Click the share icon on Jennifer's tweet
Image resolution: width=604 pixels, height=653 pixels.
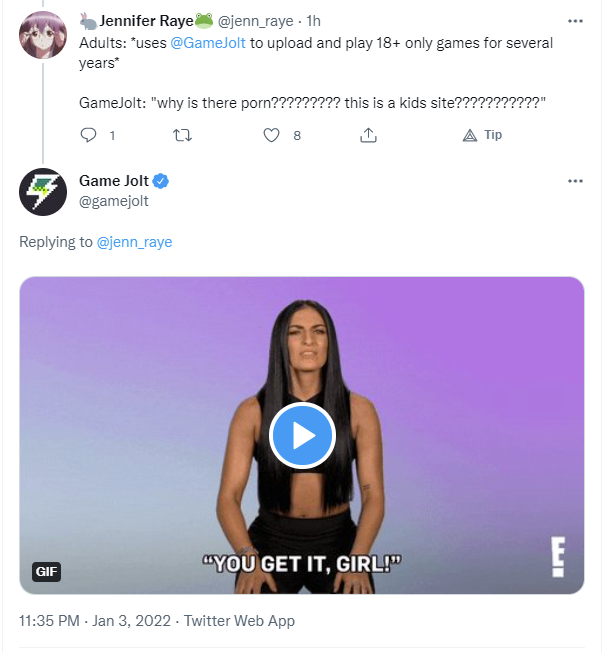click(368, 135)
